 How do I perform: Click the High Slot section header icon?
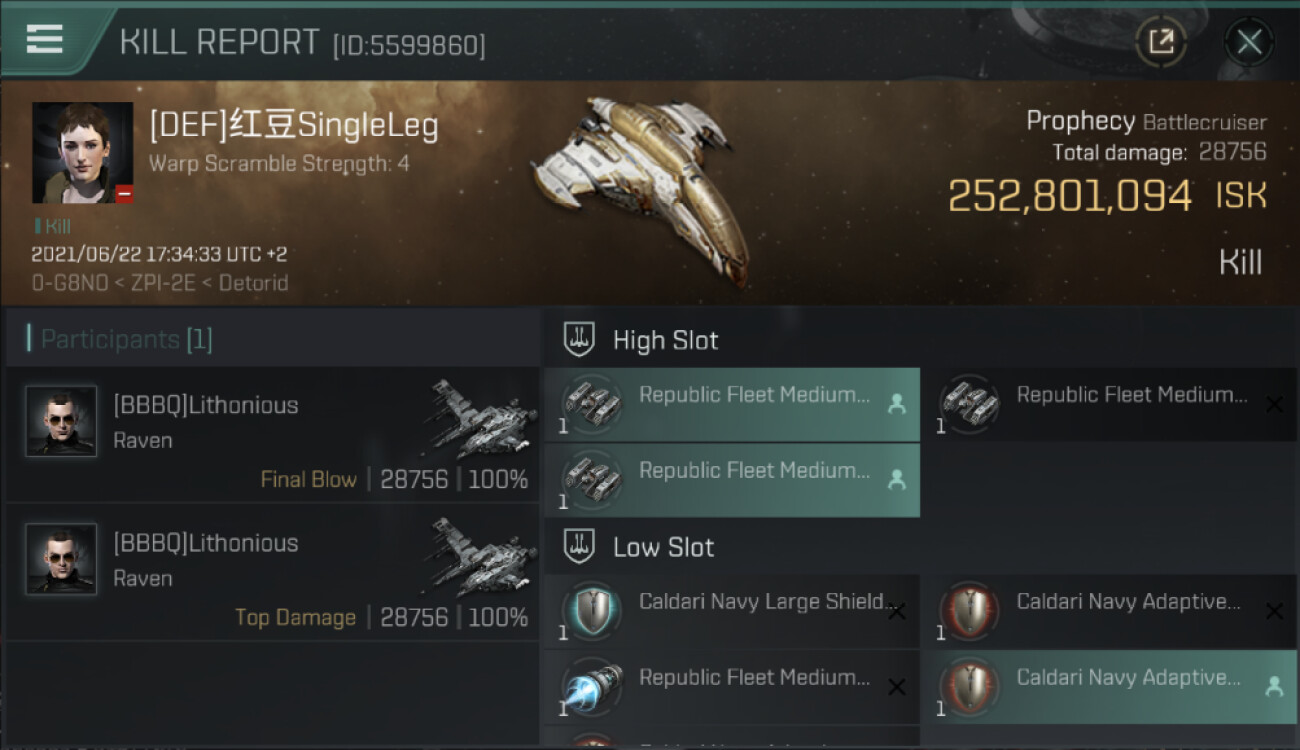click(580, 340)
